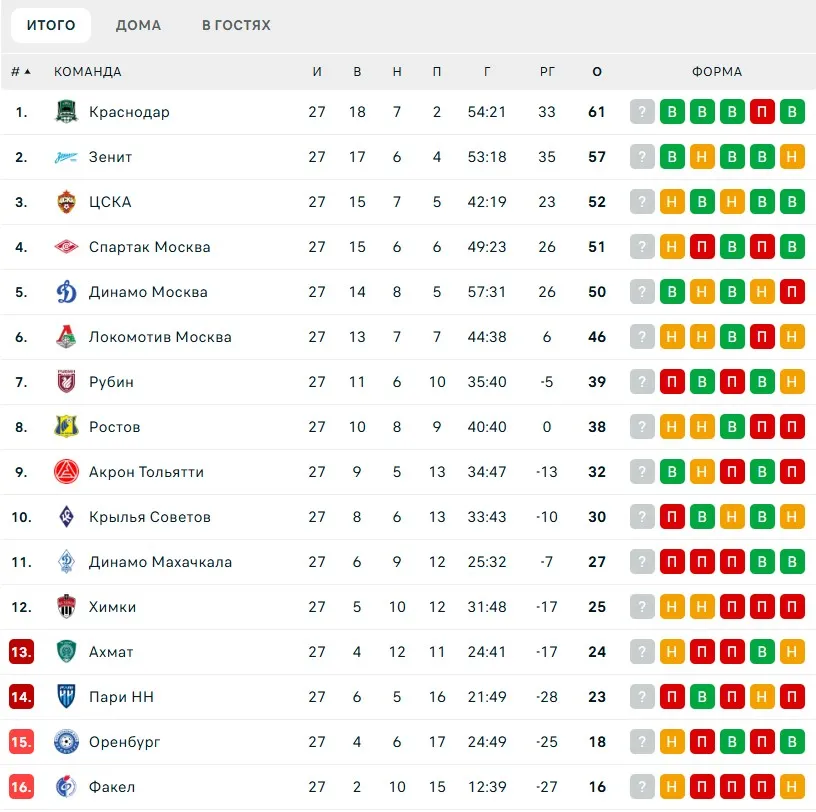Screen dimensions: 816x812
Task: Click the Акрон Тольятти red emblem
Action: click(66, 472)
